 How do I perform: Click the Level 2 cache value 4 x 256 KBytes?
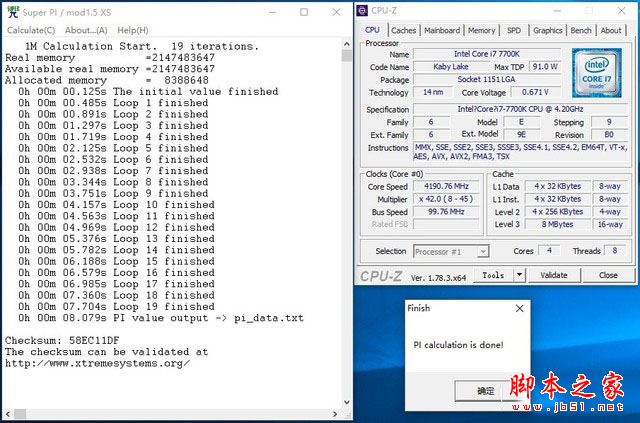coord(557,212)
